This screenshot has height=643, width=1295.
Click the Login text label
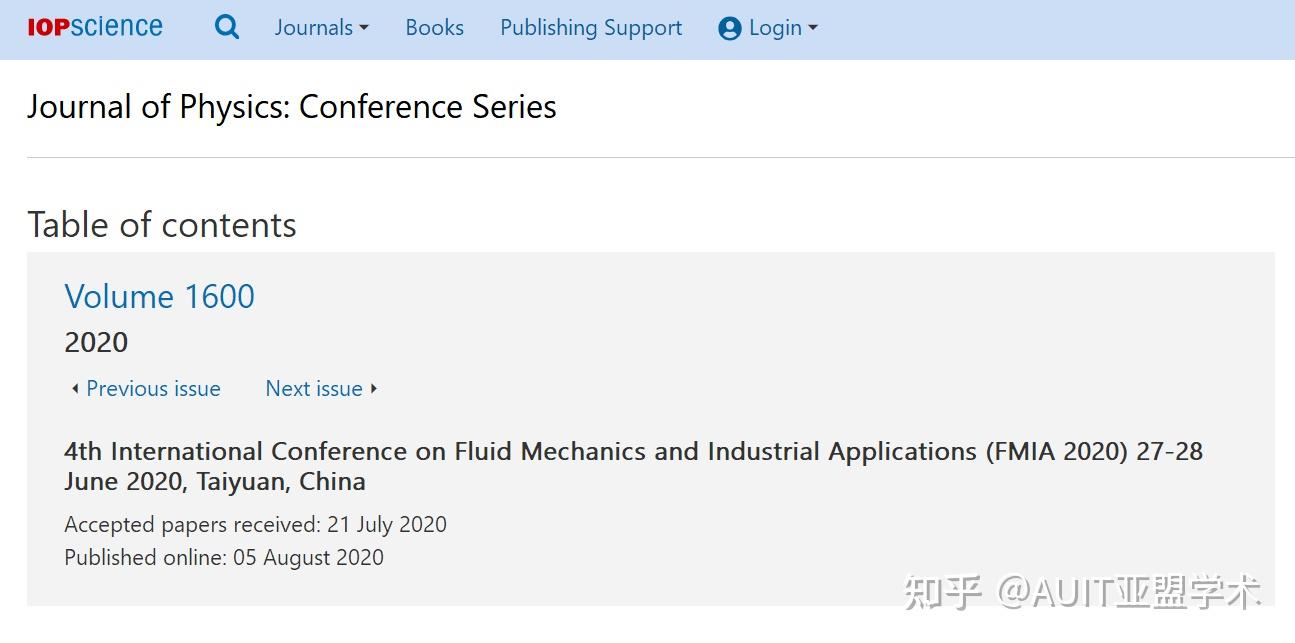(775, 28)
